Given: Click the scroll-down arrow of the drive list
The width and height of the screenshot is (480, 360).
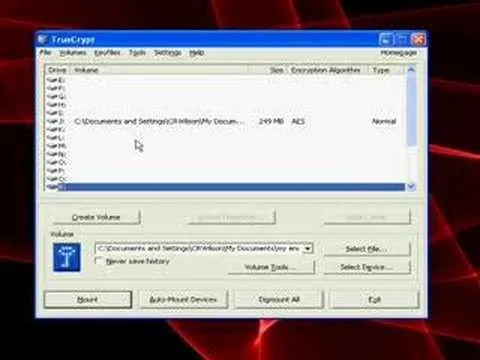Looking at the screenshot, I should (411, 187).
